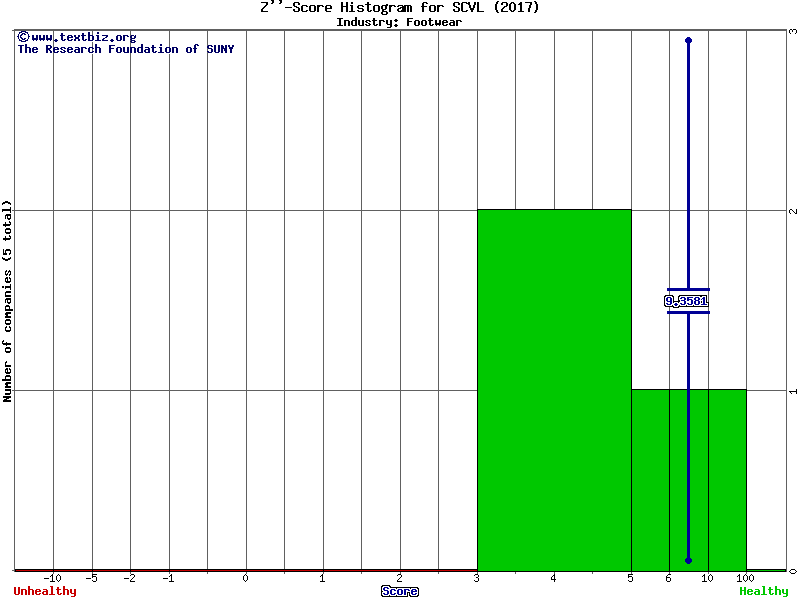Click the x-axis tick label "4"
Viewport: 800px width, 600px height.
click(553, 578)
